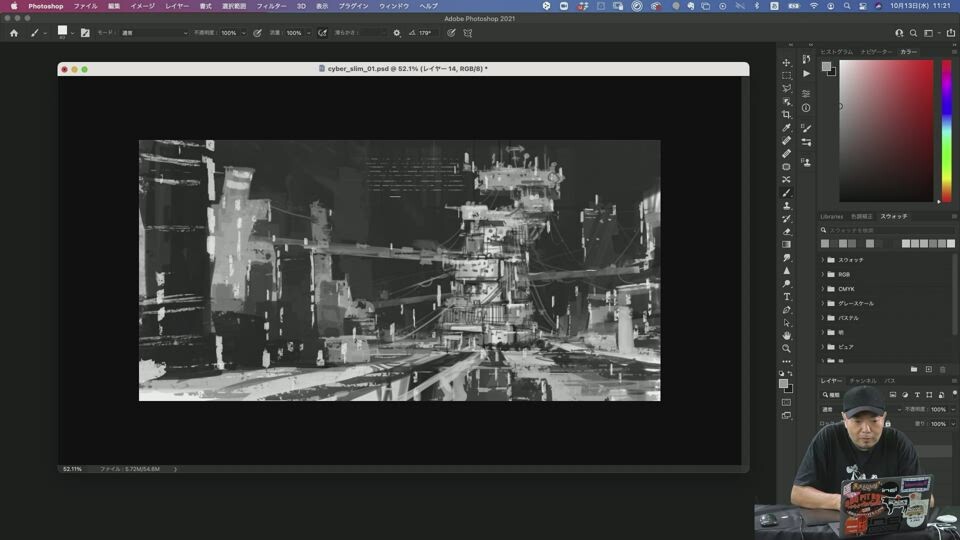This screenshot has width=960, height=540.
Task: Select the Zoom magnifier tool
Action: (x=787, y=349)
